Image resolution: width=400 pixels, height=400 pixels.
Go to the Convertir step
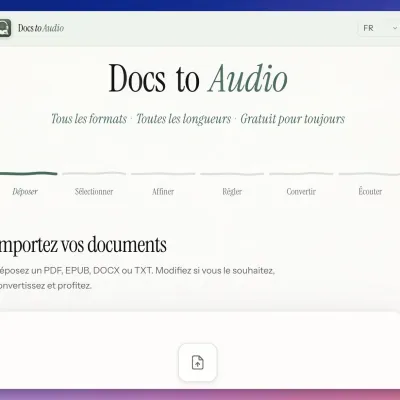[301, 192]
